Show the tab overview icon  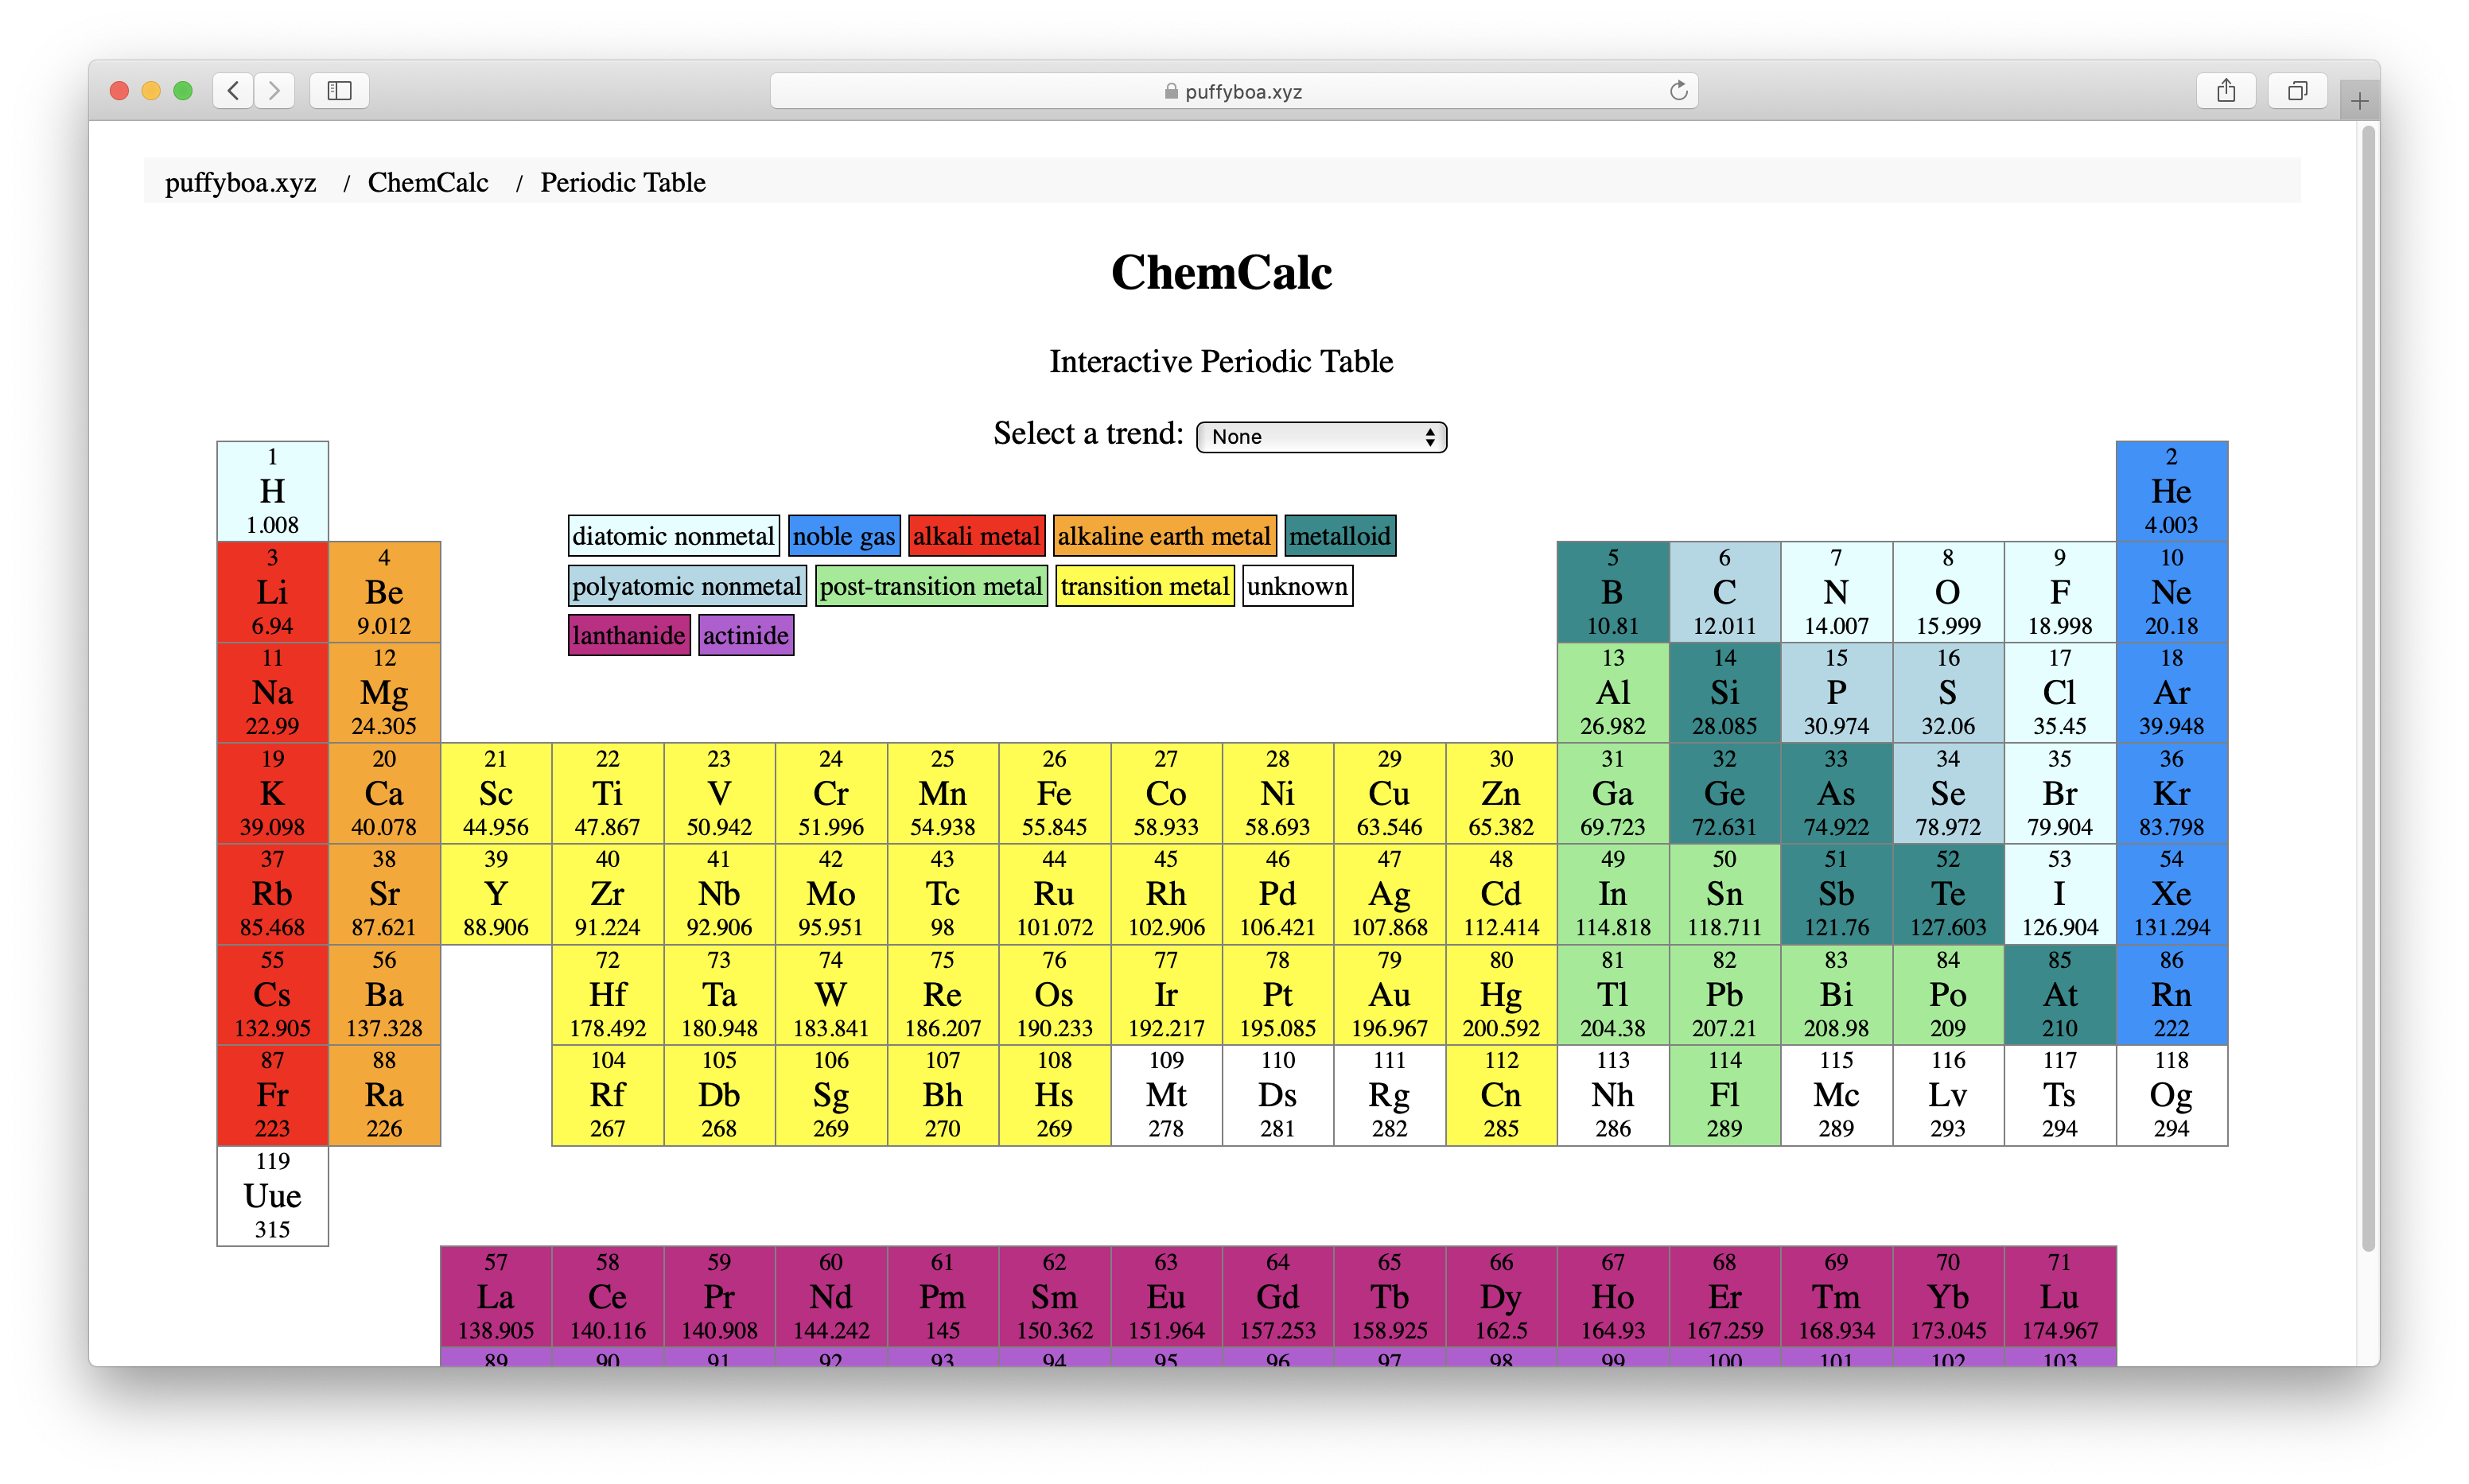click(x=2298, y=91)
